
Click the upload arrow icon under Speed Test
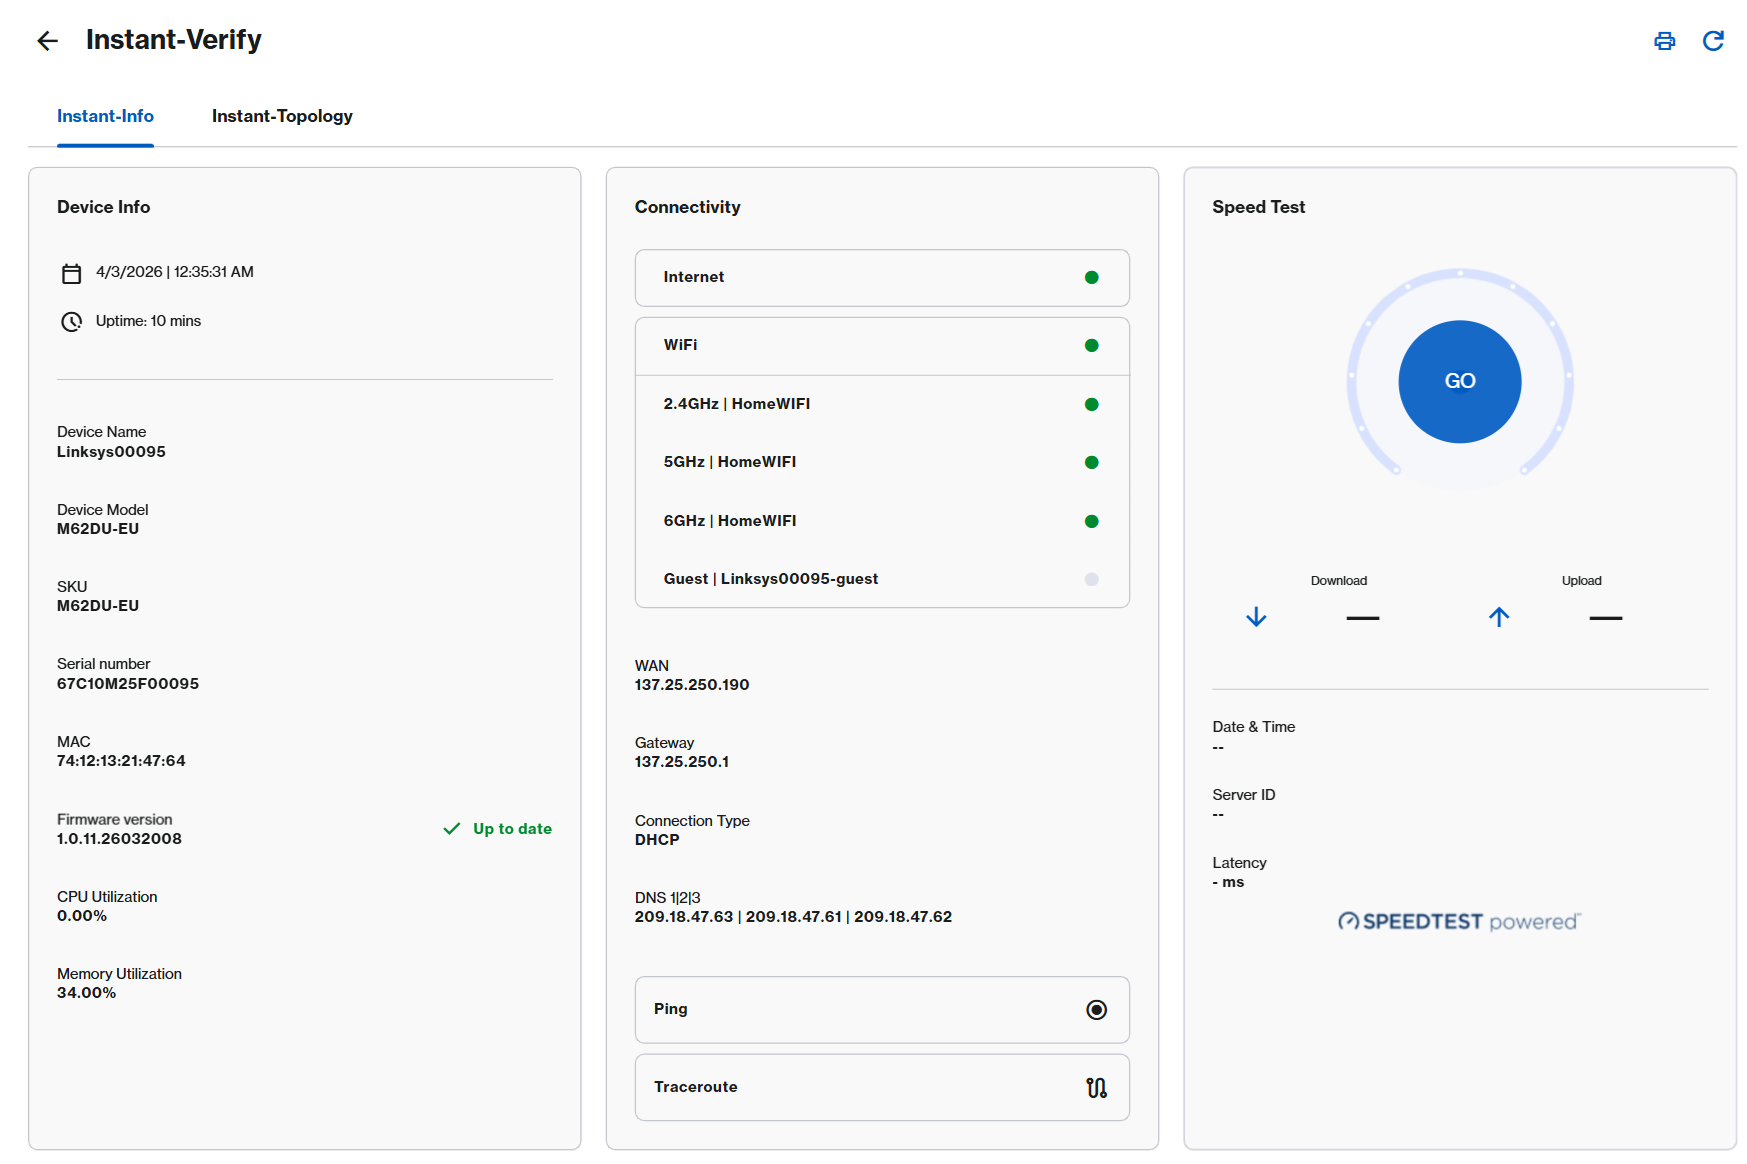pos(1499,617)
